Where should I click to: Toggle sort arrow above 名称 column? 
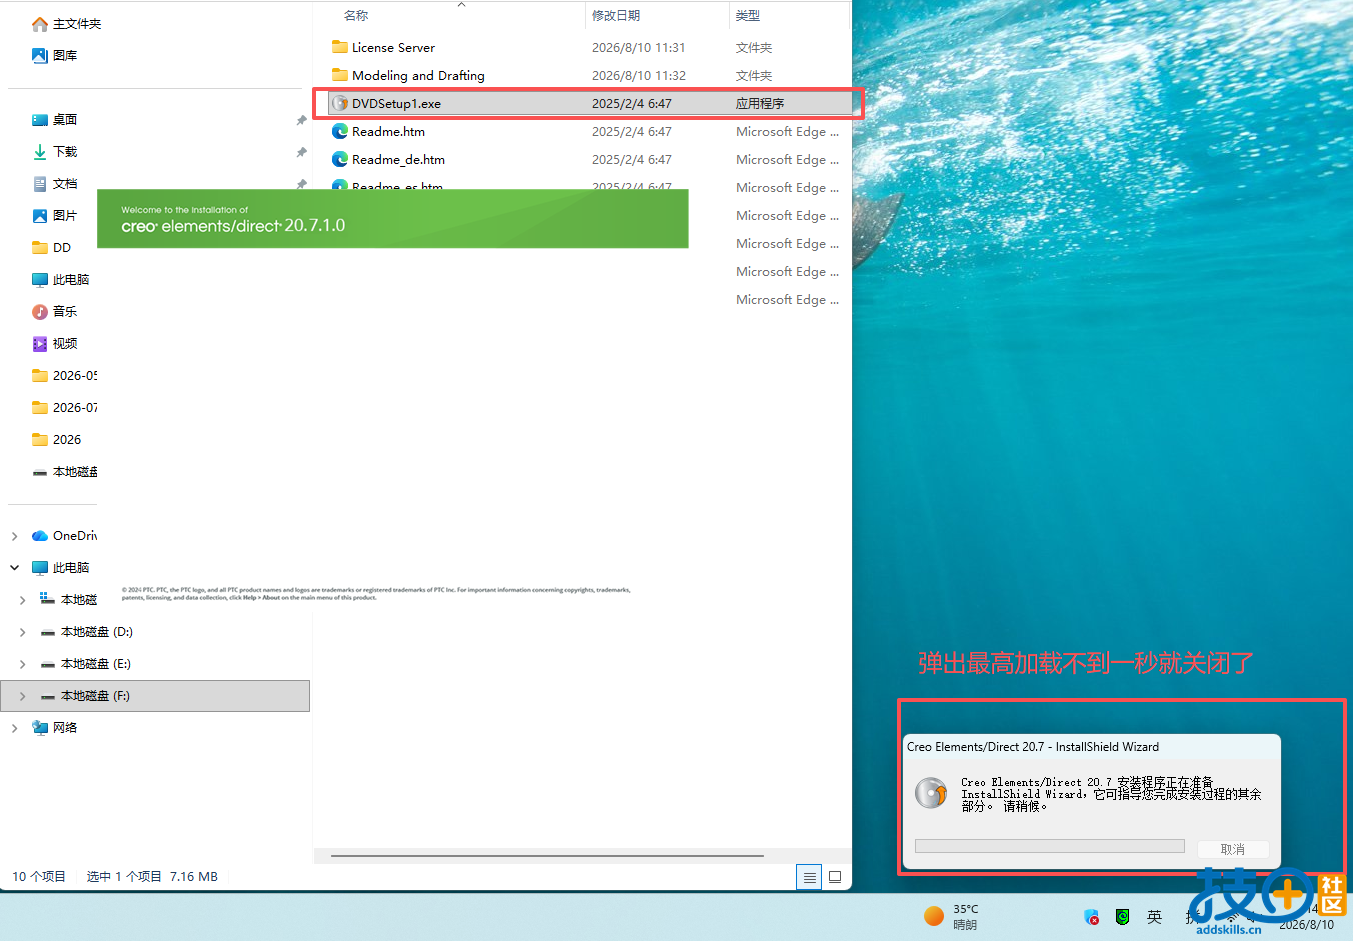tap(462, 5)
